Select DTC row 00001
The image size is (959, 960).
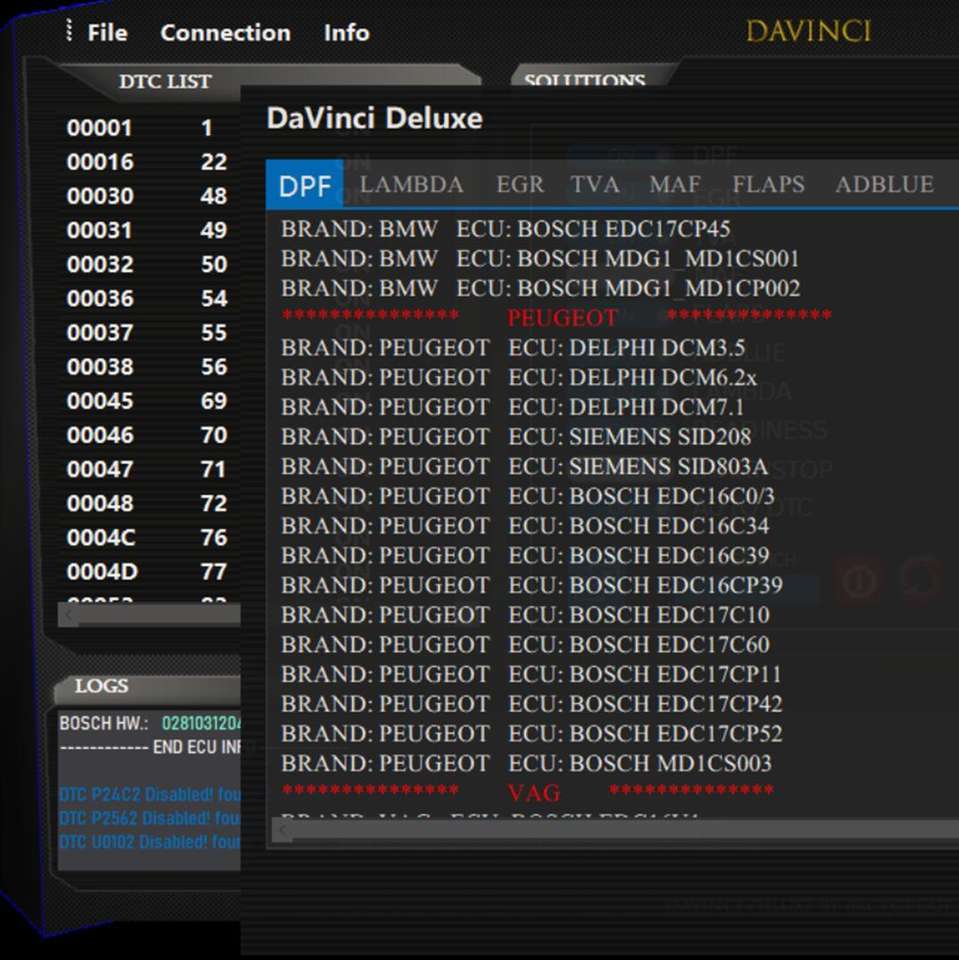[147, 127]
